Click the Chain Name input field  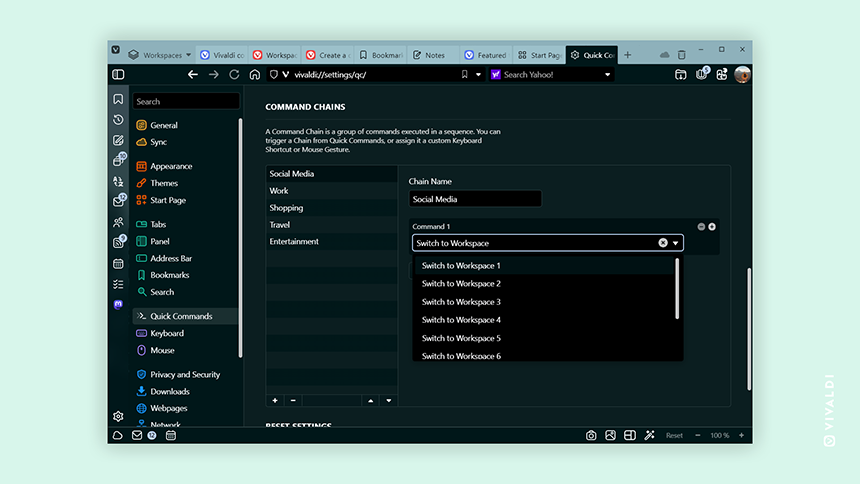tap(475, 199)
